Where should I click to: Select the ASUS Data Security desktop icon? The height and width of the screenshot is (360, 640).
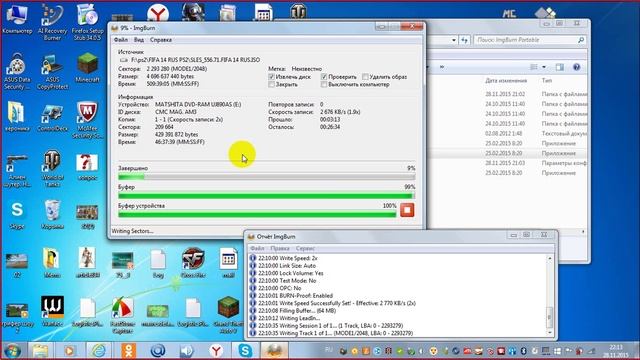17,71
